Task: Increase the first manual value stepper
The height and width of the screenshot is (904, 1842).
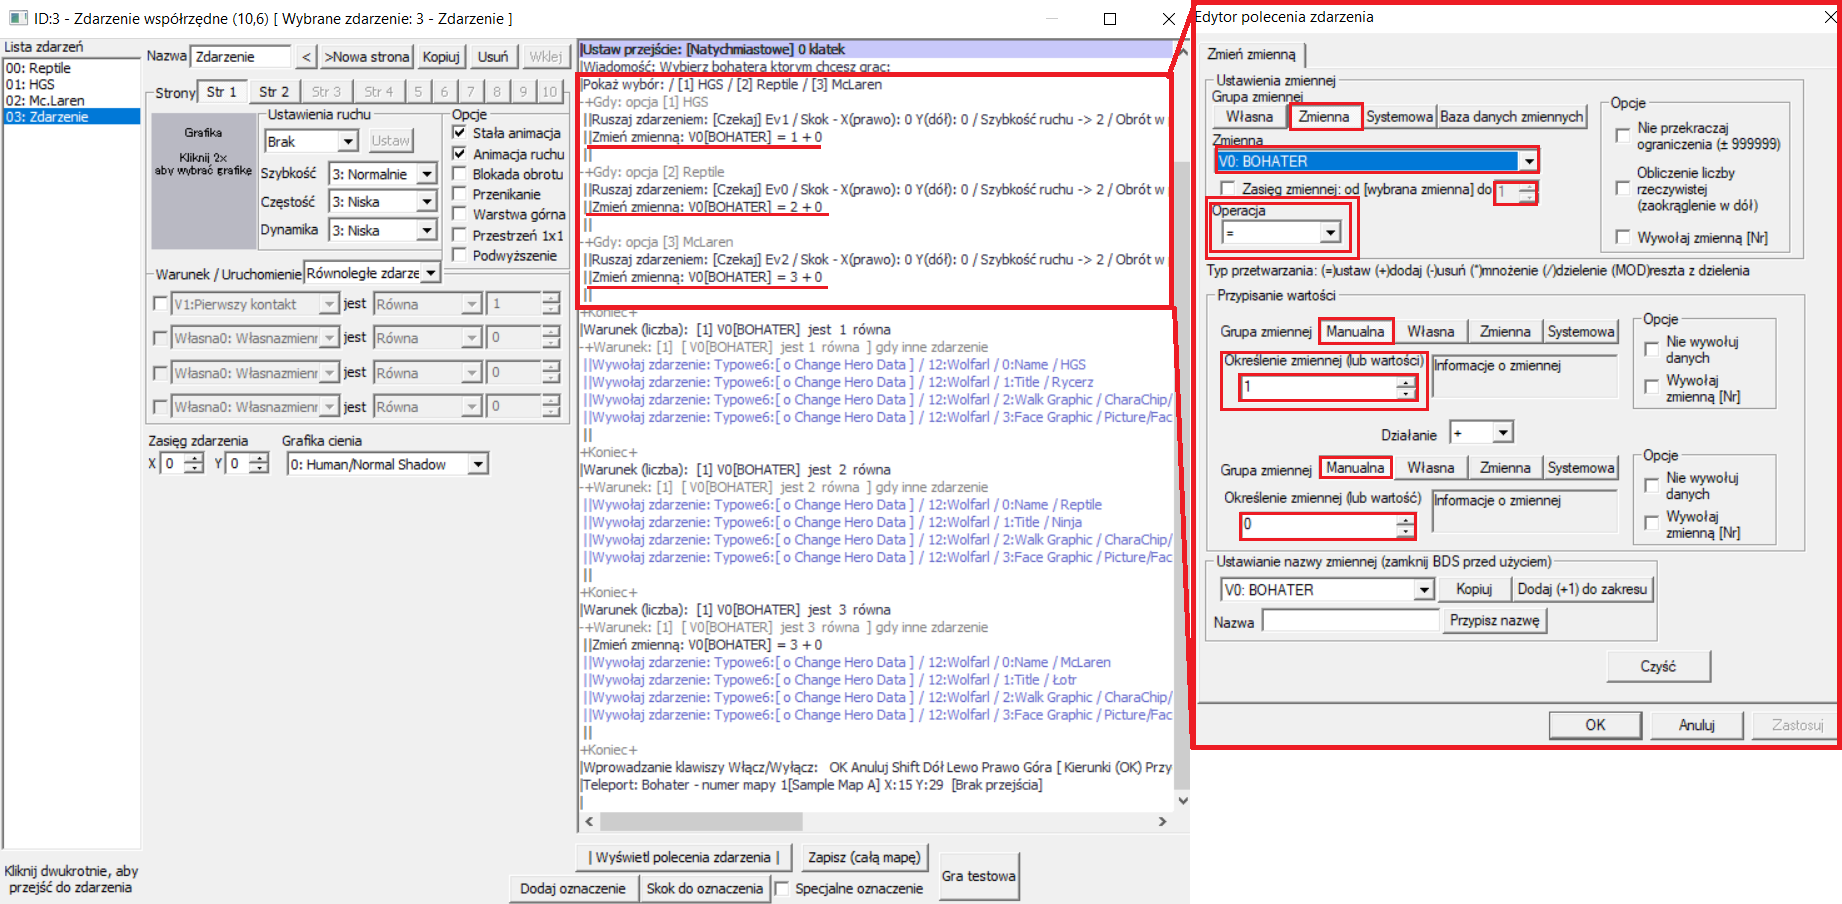Action: [1406, 381]
